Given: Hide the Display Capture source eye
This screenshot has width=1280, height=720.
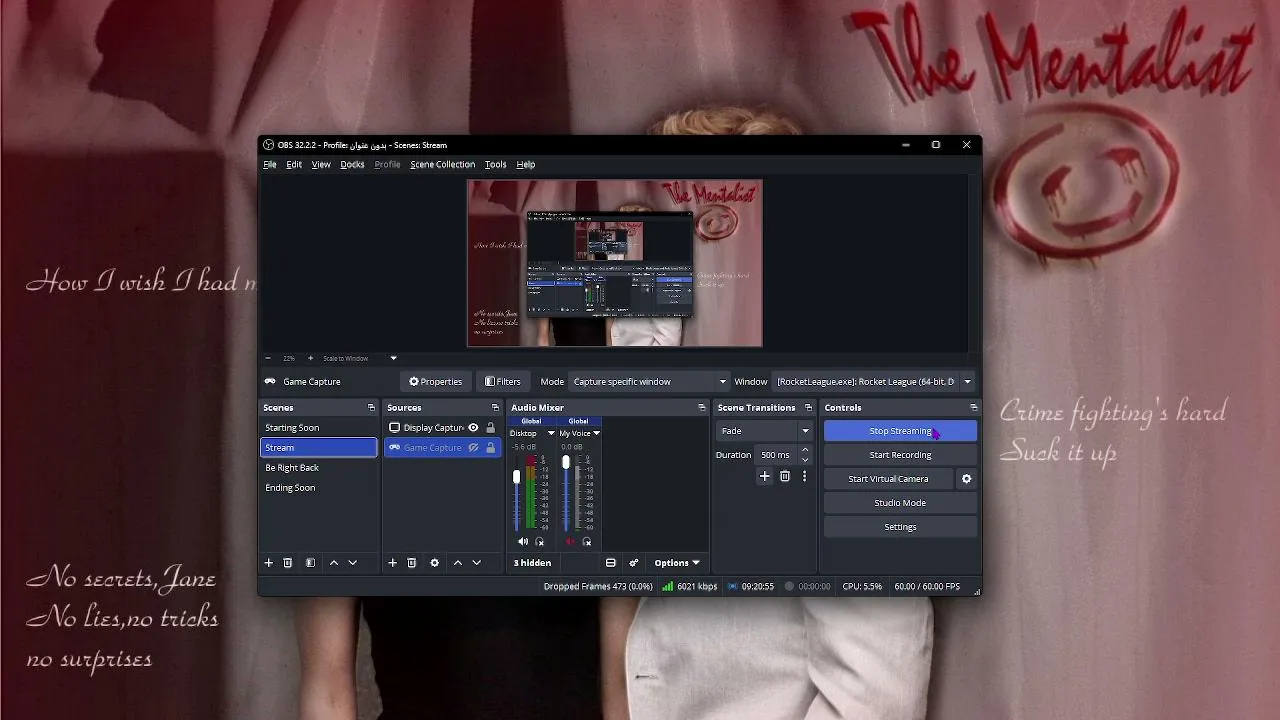Looking at the screenshot, I should pos(473,428).
